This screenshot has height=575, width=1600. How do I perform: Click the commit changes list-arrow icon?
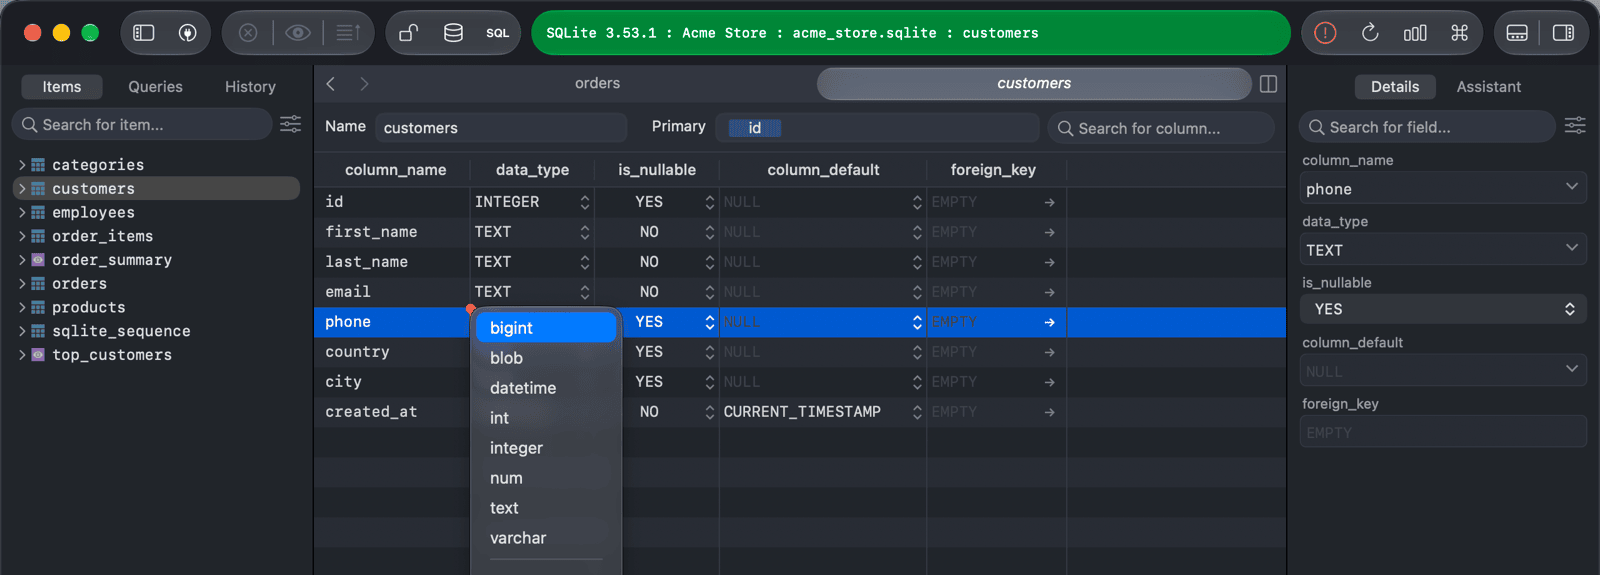coord(348,33)
